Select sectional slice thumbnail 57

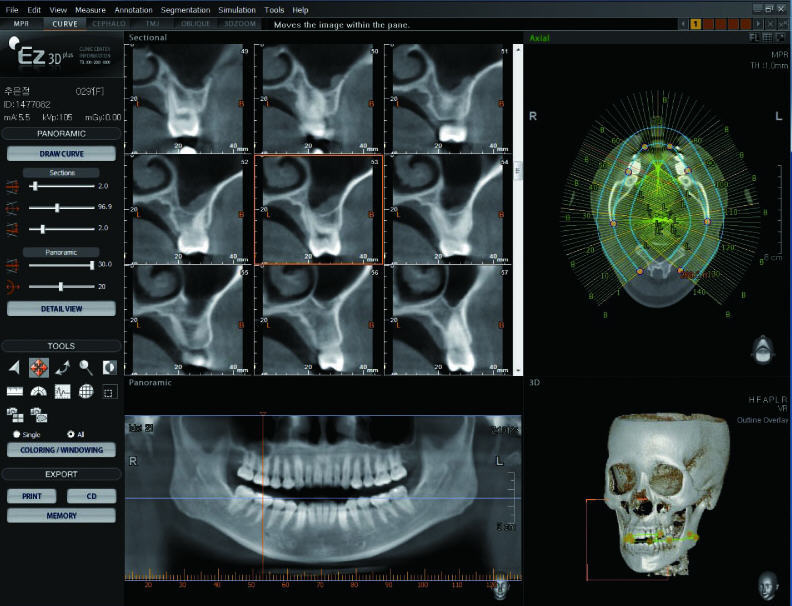(x=448, y=320)
